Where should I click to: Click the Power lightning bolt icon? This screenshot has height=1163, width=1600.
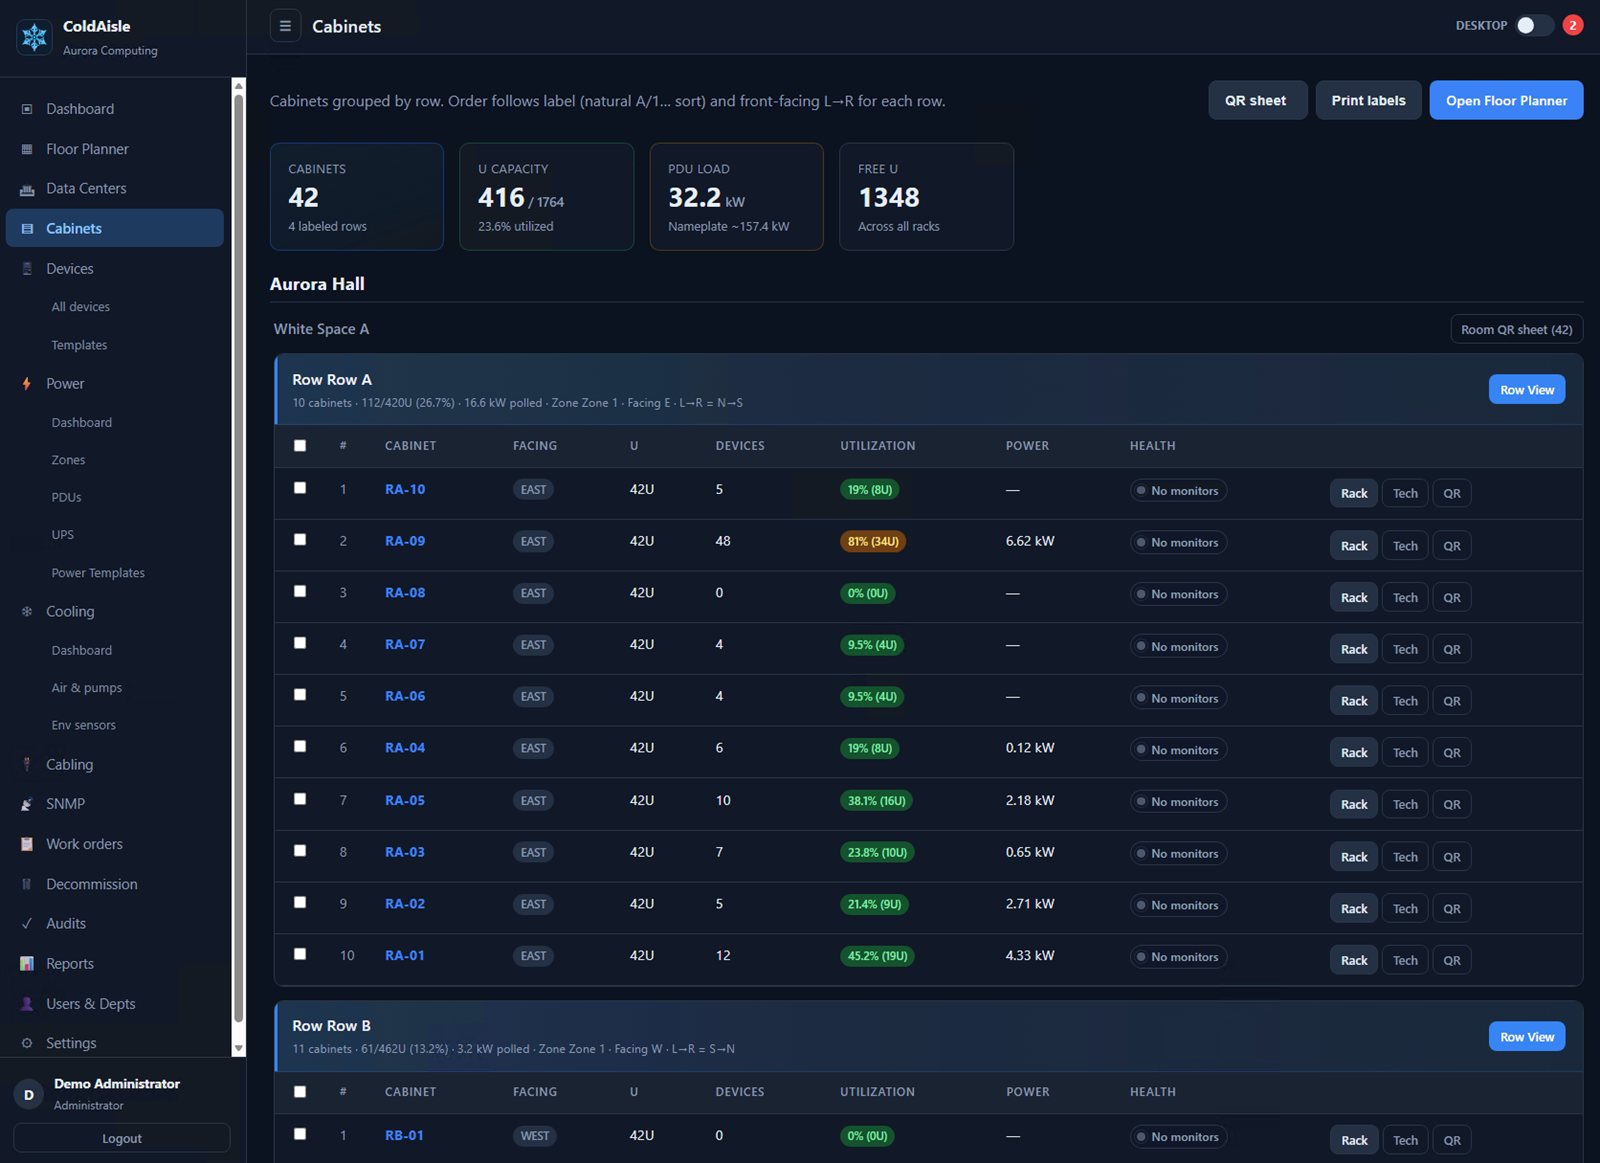27,384
